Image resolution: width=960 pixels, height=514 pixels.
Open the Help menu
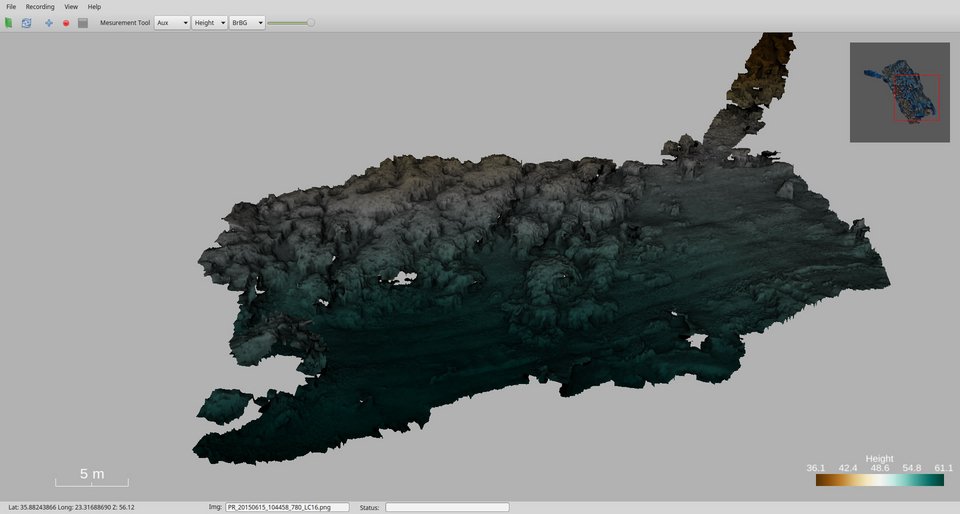(x=94, y=7)
